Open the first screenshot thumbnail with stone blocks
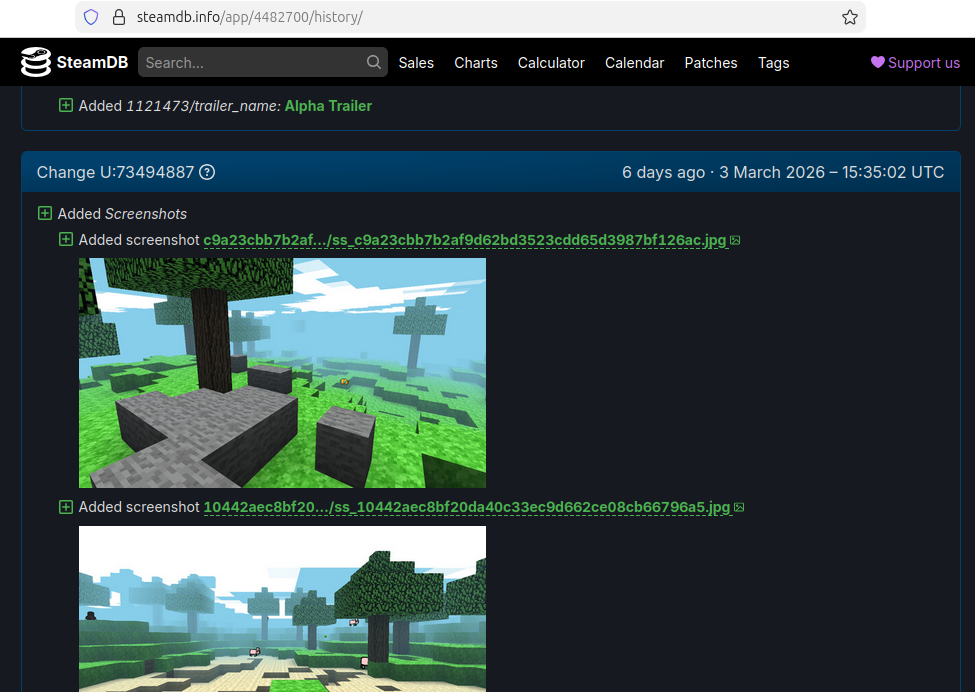The image size is (975, 692). click(282, 372)
